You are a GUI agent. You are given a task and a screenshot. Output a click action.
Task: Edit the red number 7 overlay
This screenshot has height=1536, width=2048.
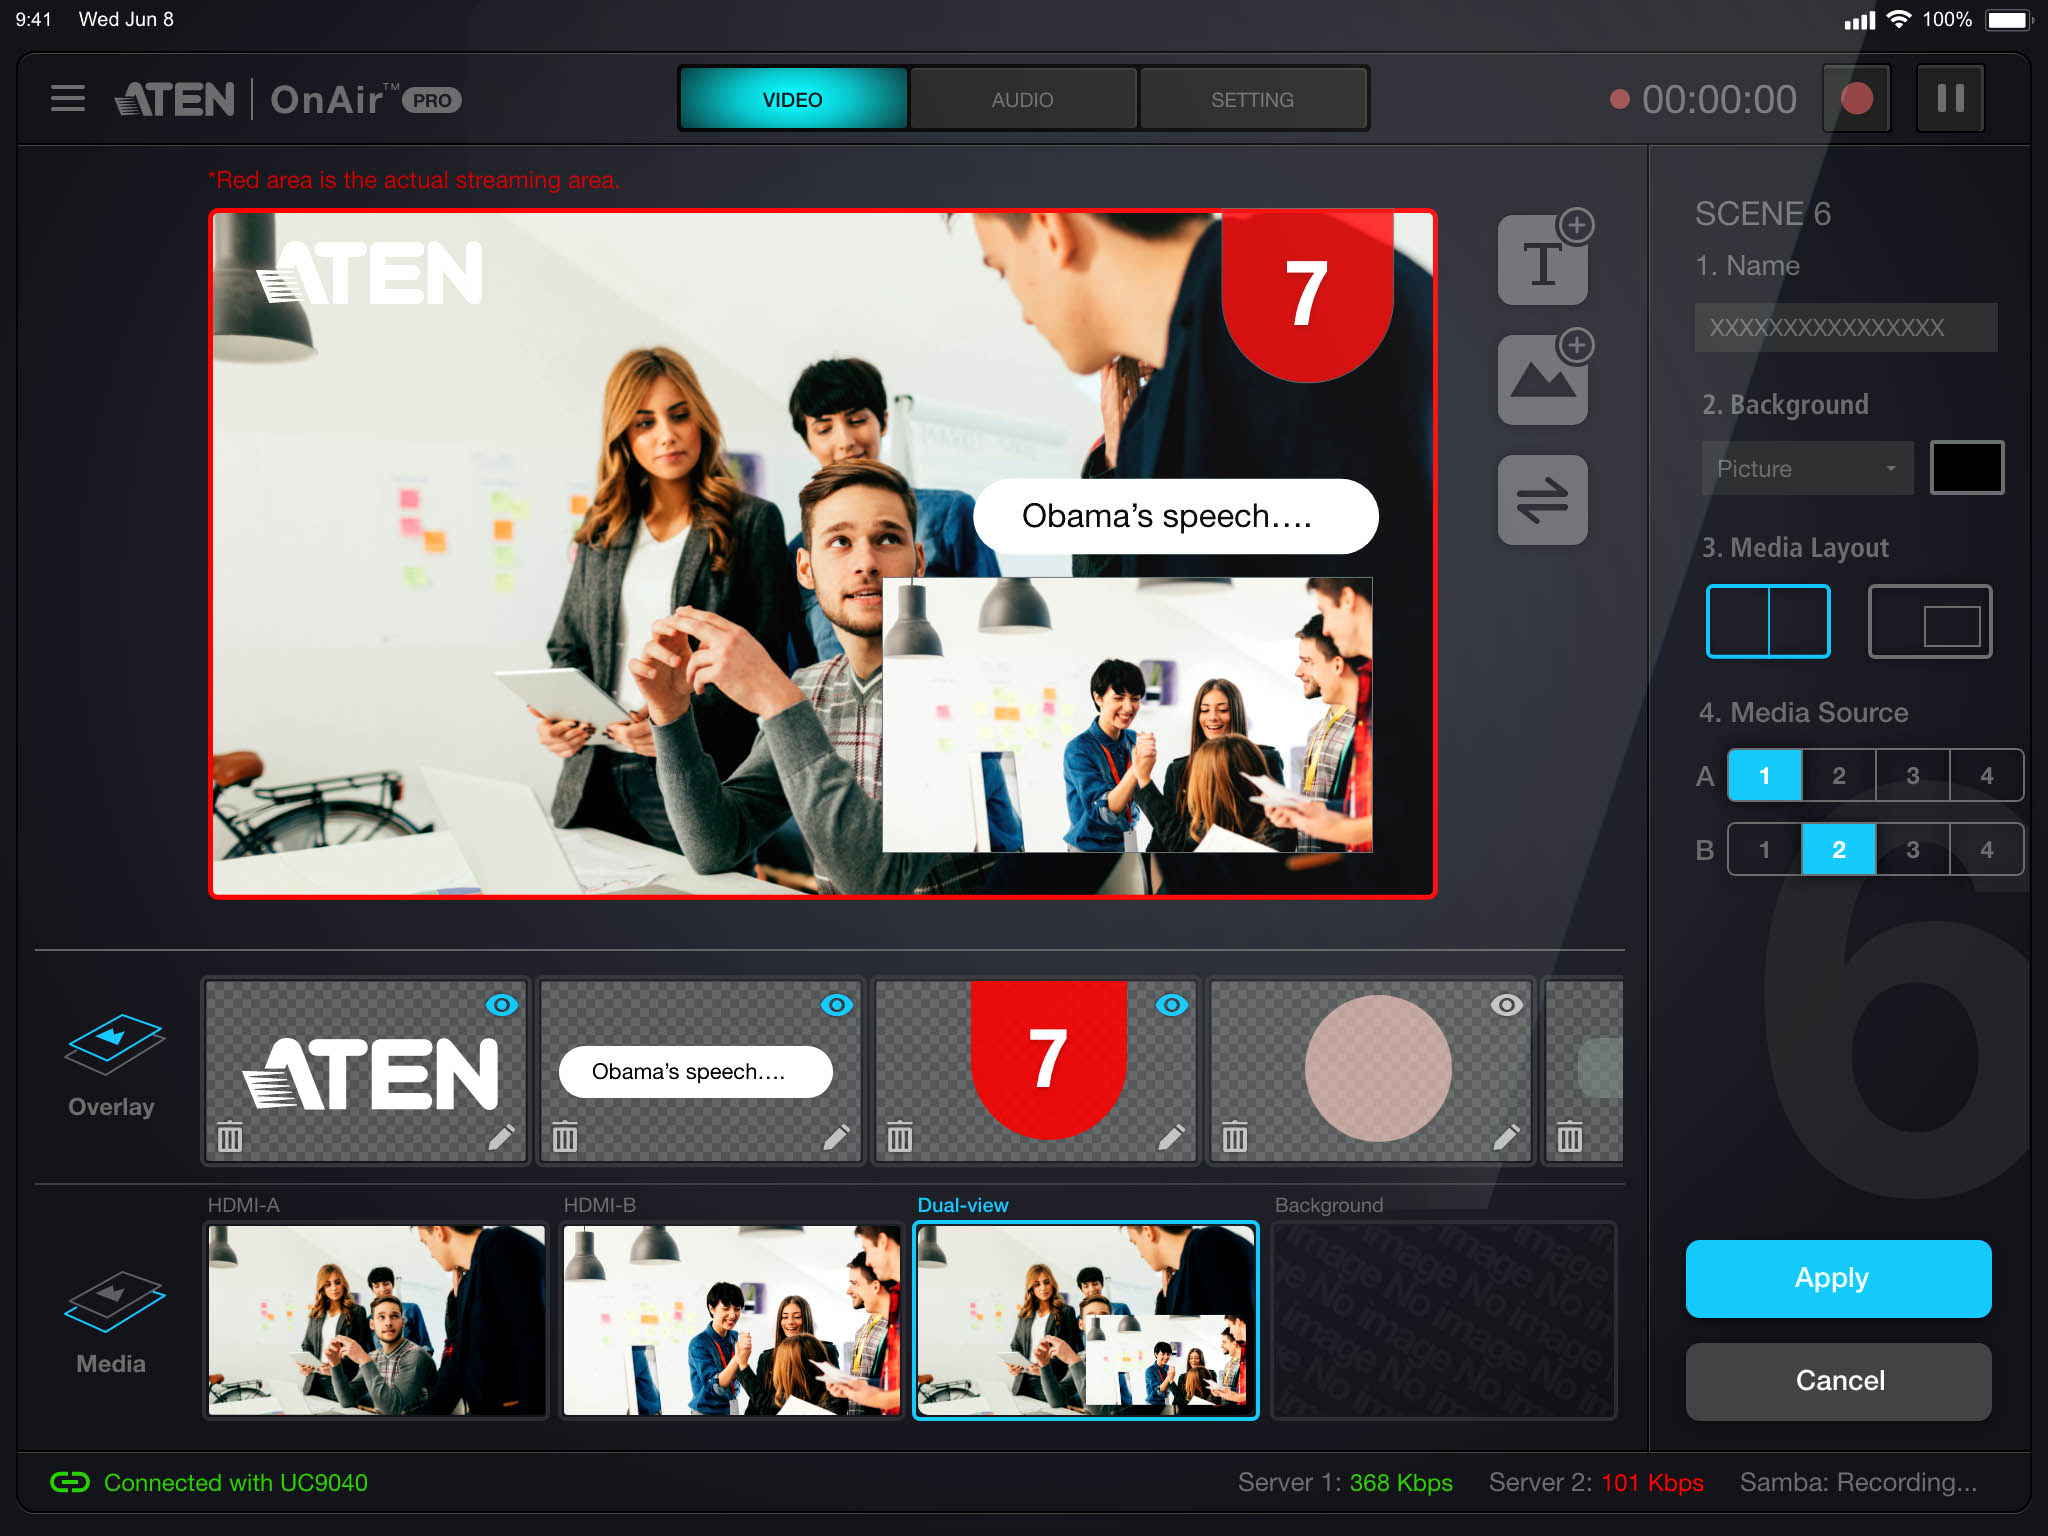point(1171,1137)
